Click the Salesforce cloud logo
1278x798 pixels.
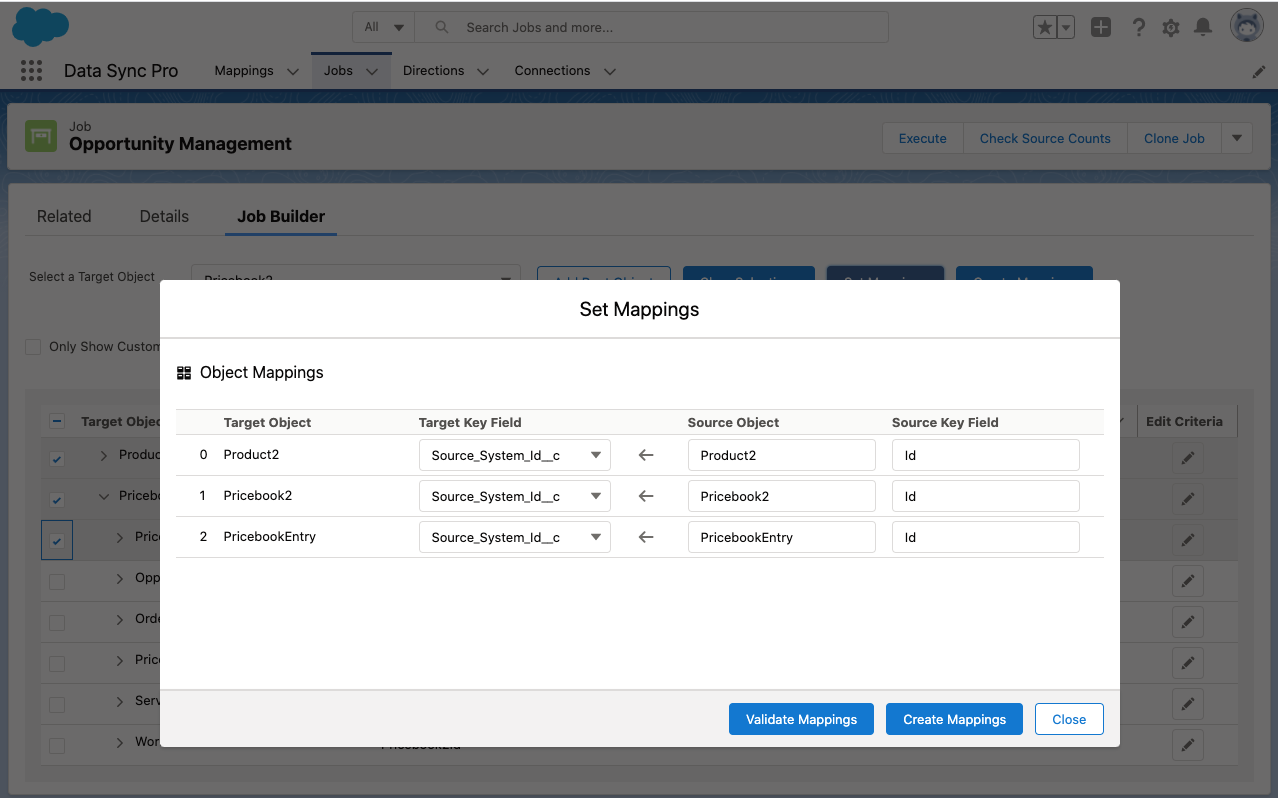pyautogui.click(x=40, y=27)
